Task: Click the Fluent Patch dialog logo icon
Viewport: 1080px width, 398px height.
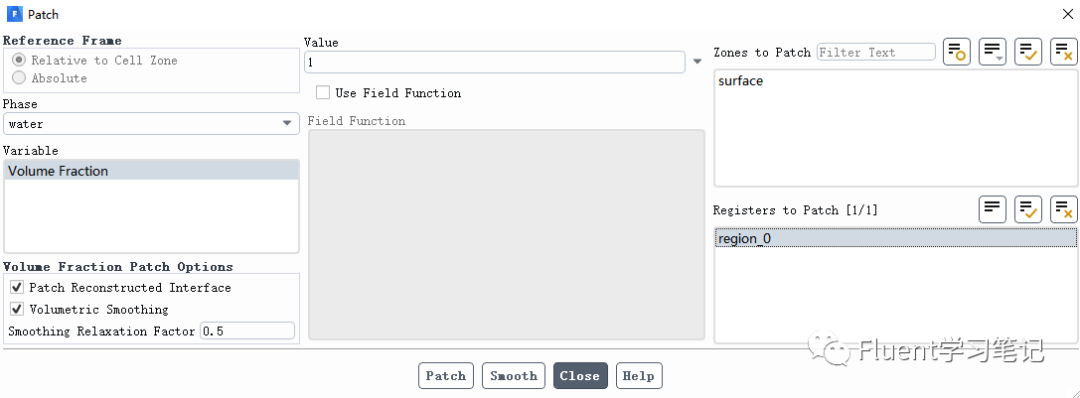Action: click(14, 14)
